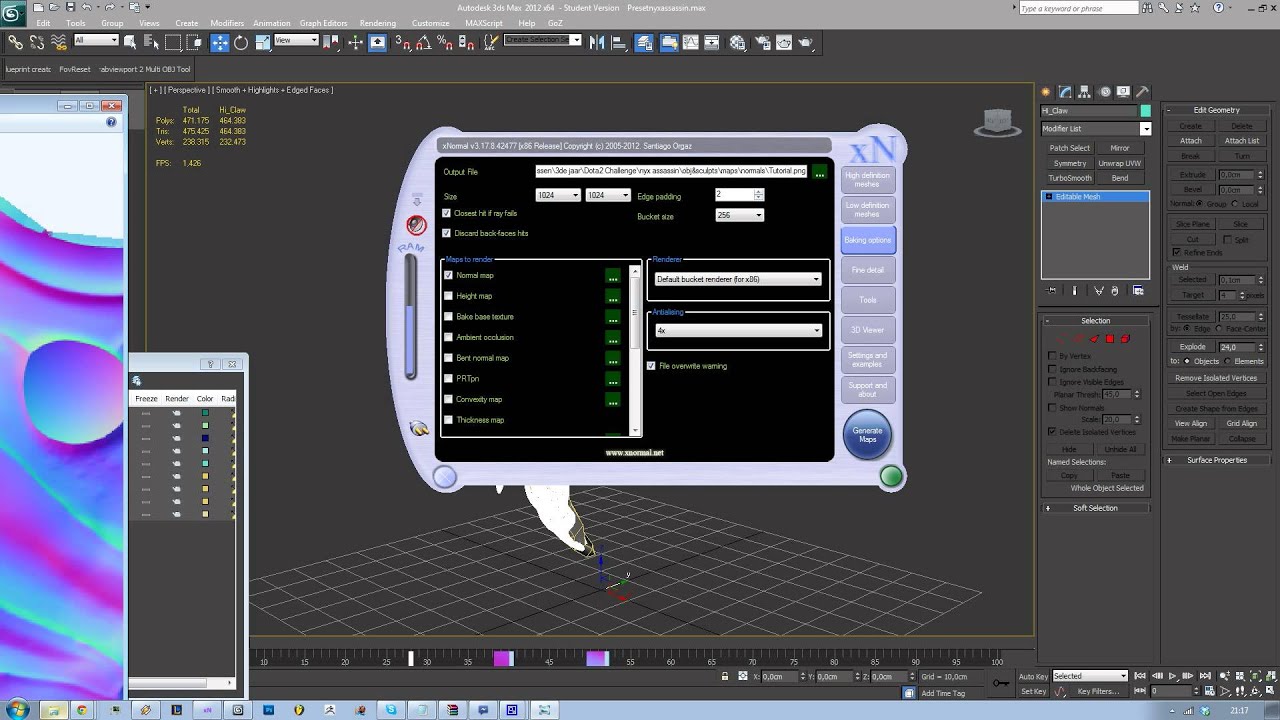Expand the Soft Selection rollout
Image resolution: width=1280 pixels, height=720 pixels.
1095,508
